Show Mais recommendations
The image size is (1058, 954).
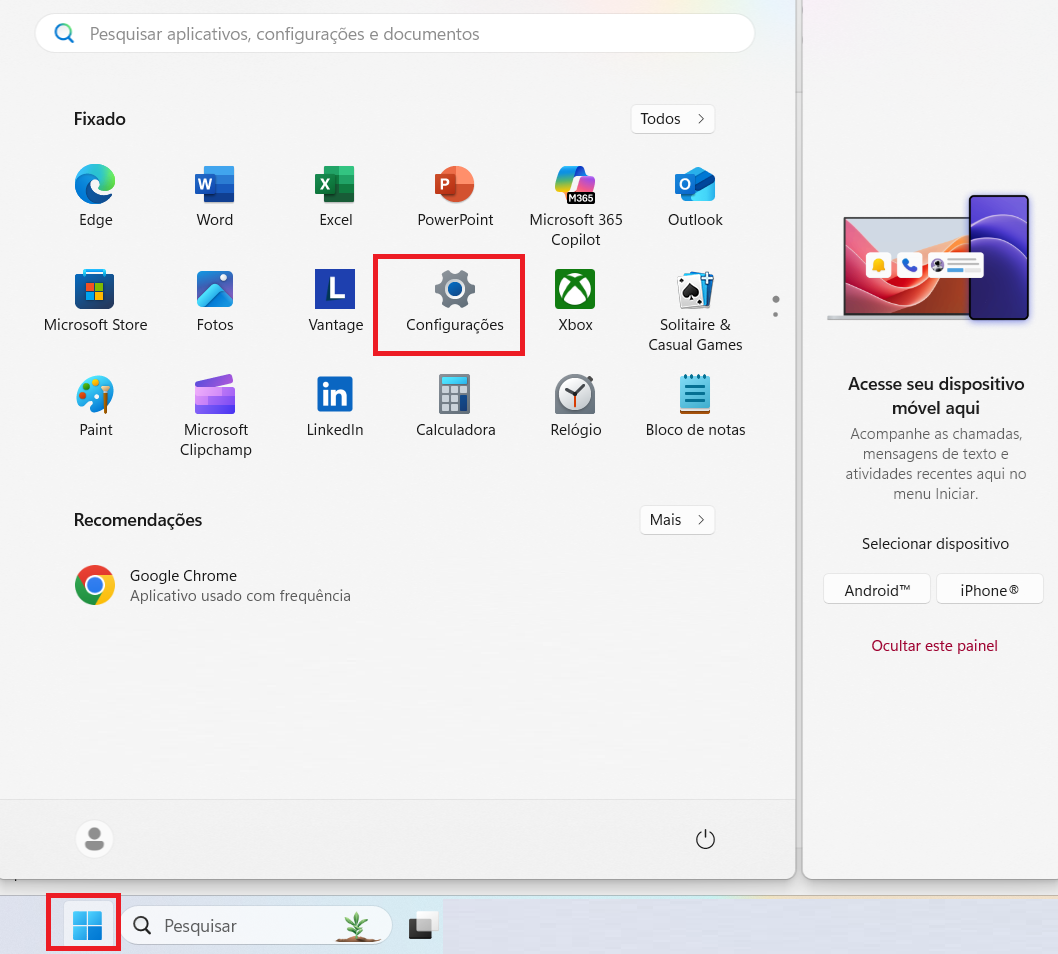point(677,520)
